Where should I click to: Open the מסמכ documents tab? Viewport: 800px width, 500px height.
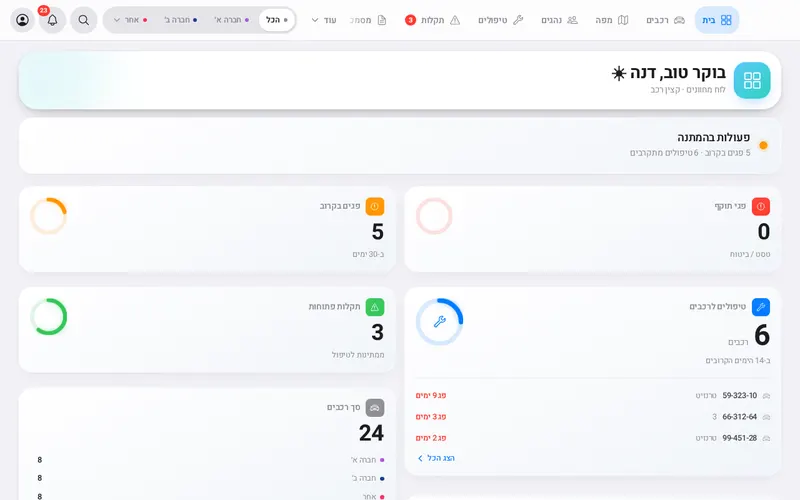368,20
